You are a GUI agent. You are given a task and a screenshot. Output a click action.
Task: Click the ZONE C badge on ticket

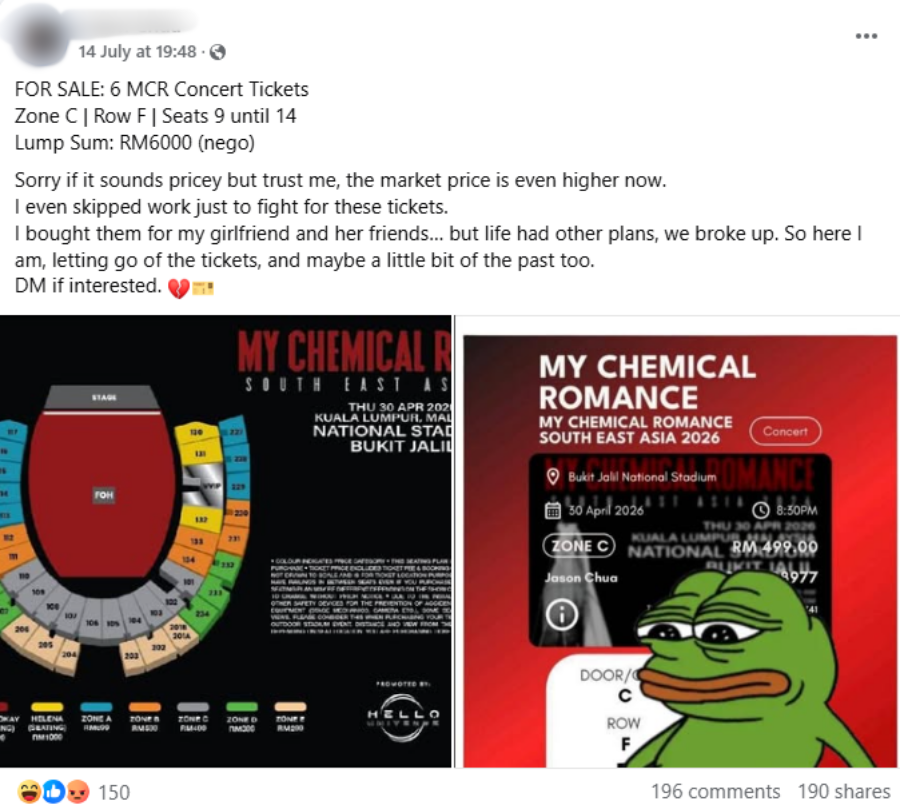(579, 545)
